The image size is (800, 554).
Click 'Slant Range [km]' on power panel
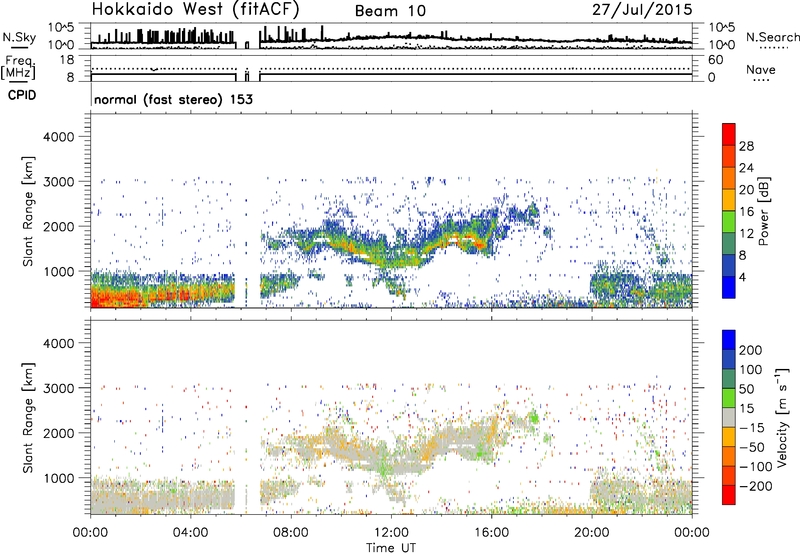28,211
